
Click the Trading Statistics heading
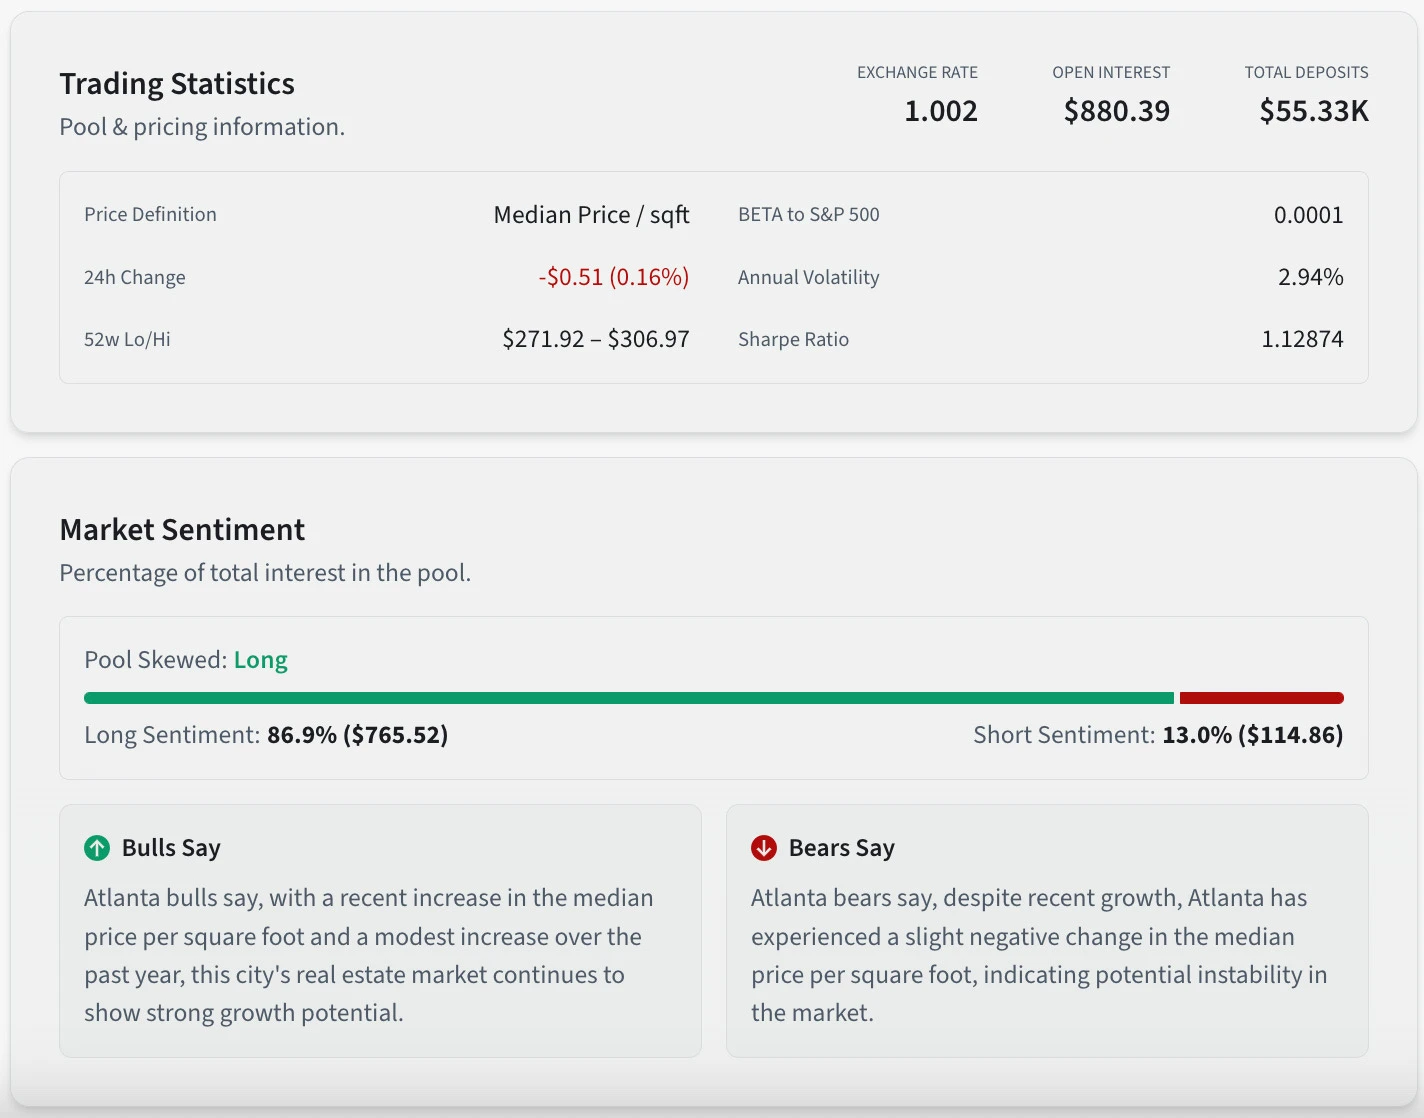click(x=177, y=84)
